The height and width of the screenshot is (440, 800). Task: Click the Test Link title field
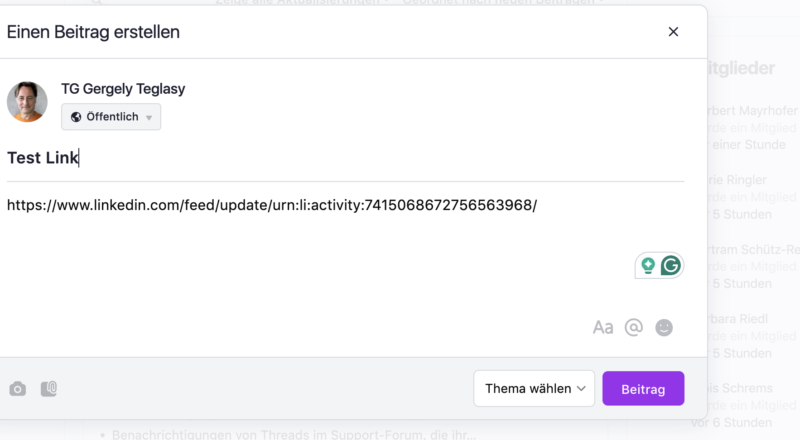[x=43, y=158]
